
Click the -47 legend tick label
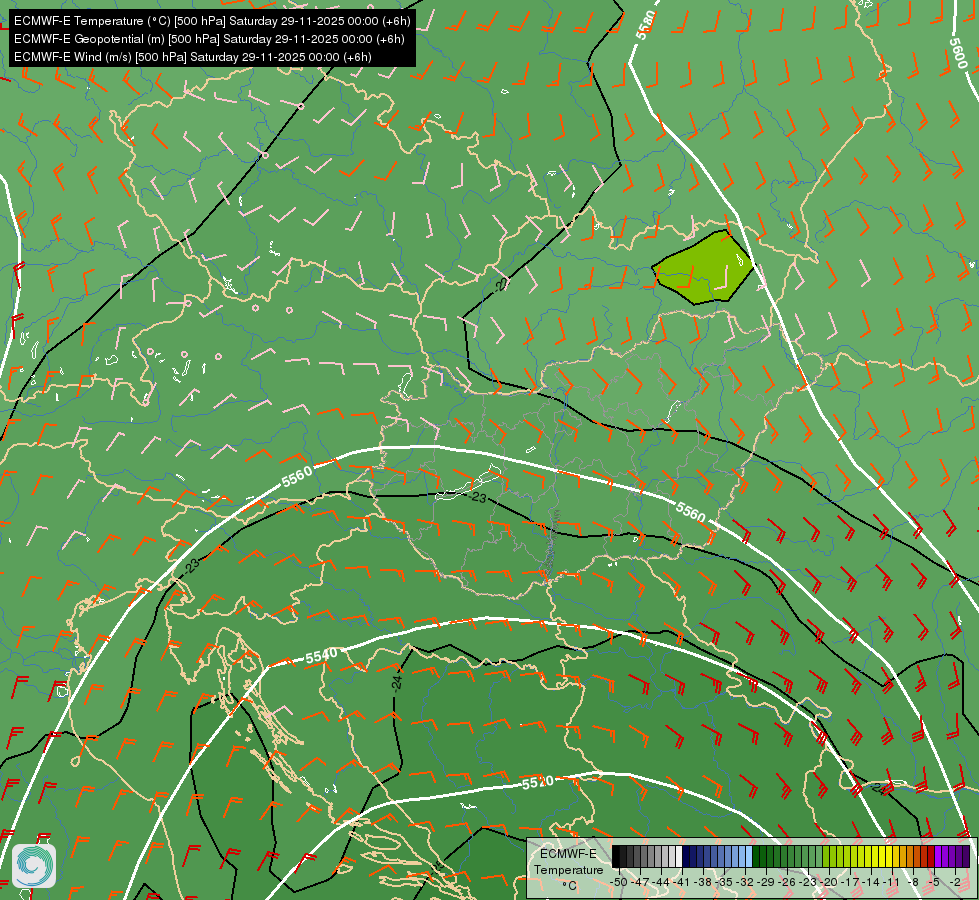639,882
